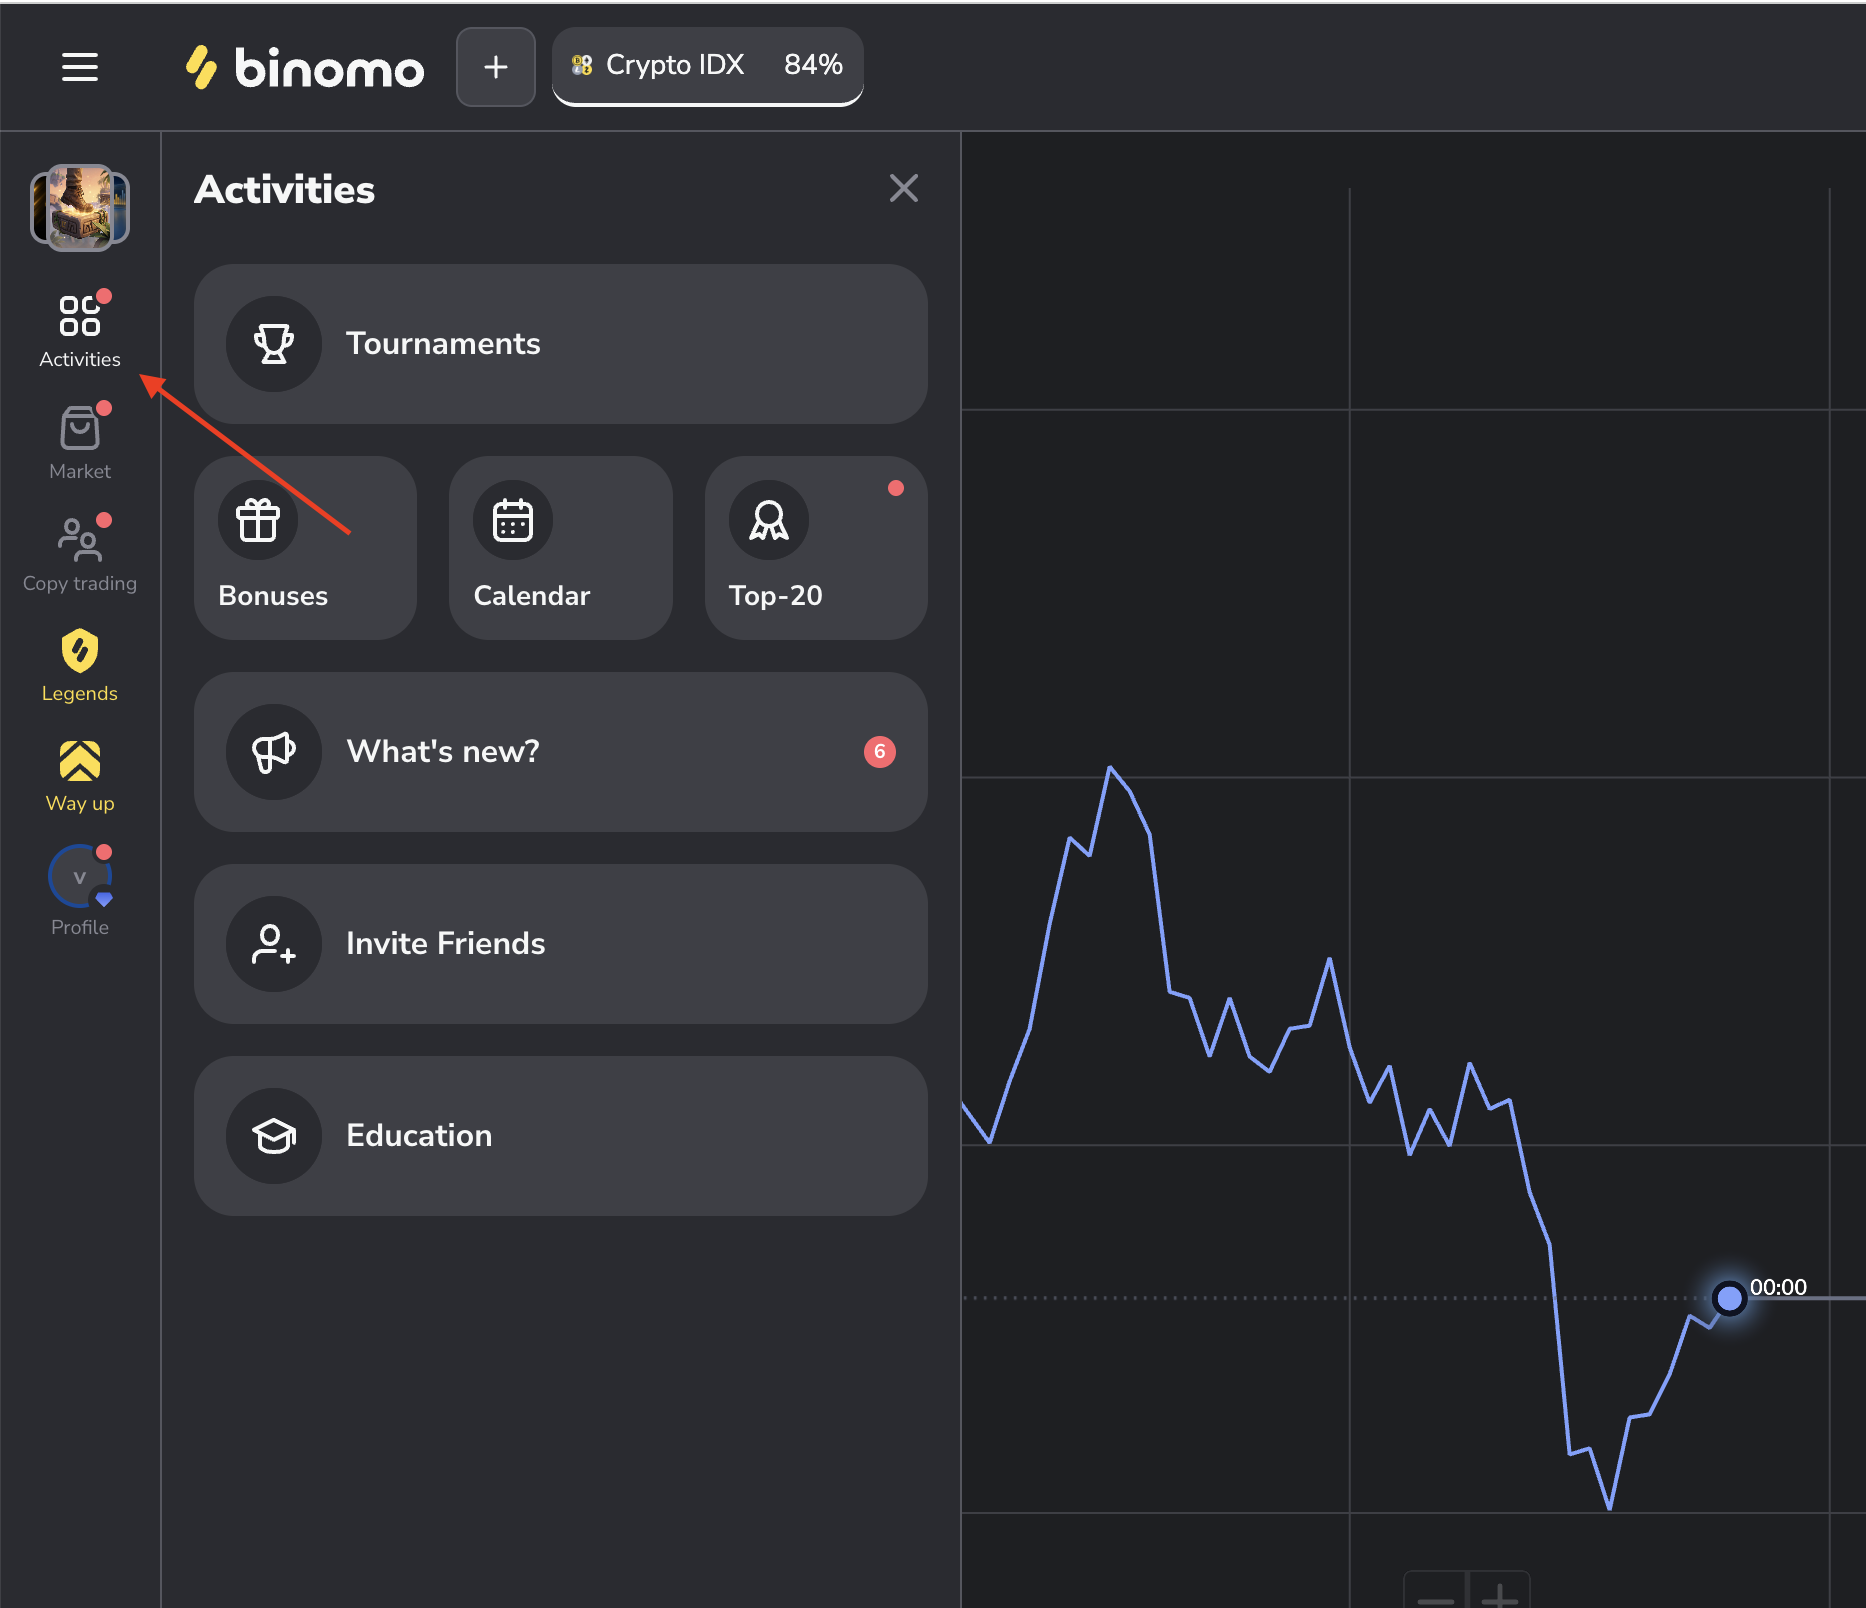
Task: Click the Binomo logo
Action: 305,67
